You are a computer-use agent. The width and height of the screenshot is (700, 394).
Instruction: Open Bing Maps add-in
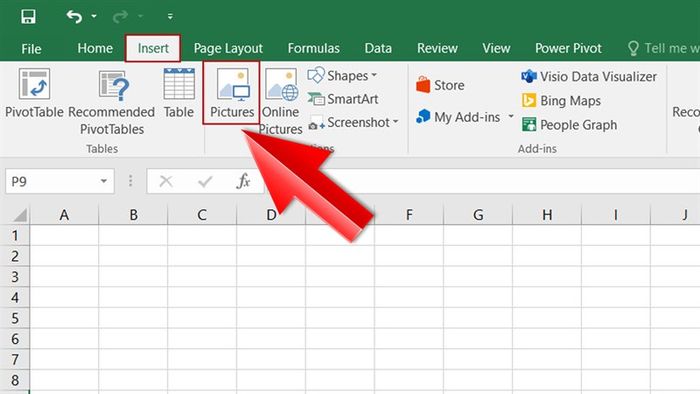561,101
